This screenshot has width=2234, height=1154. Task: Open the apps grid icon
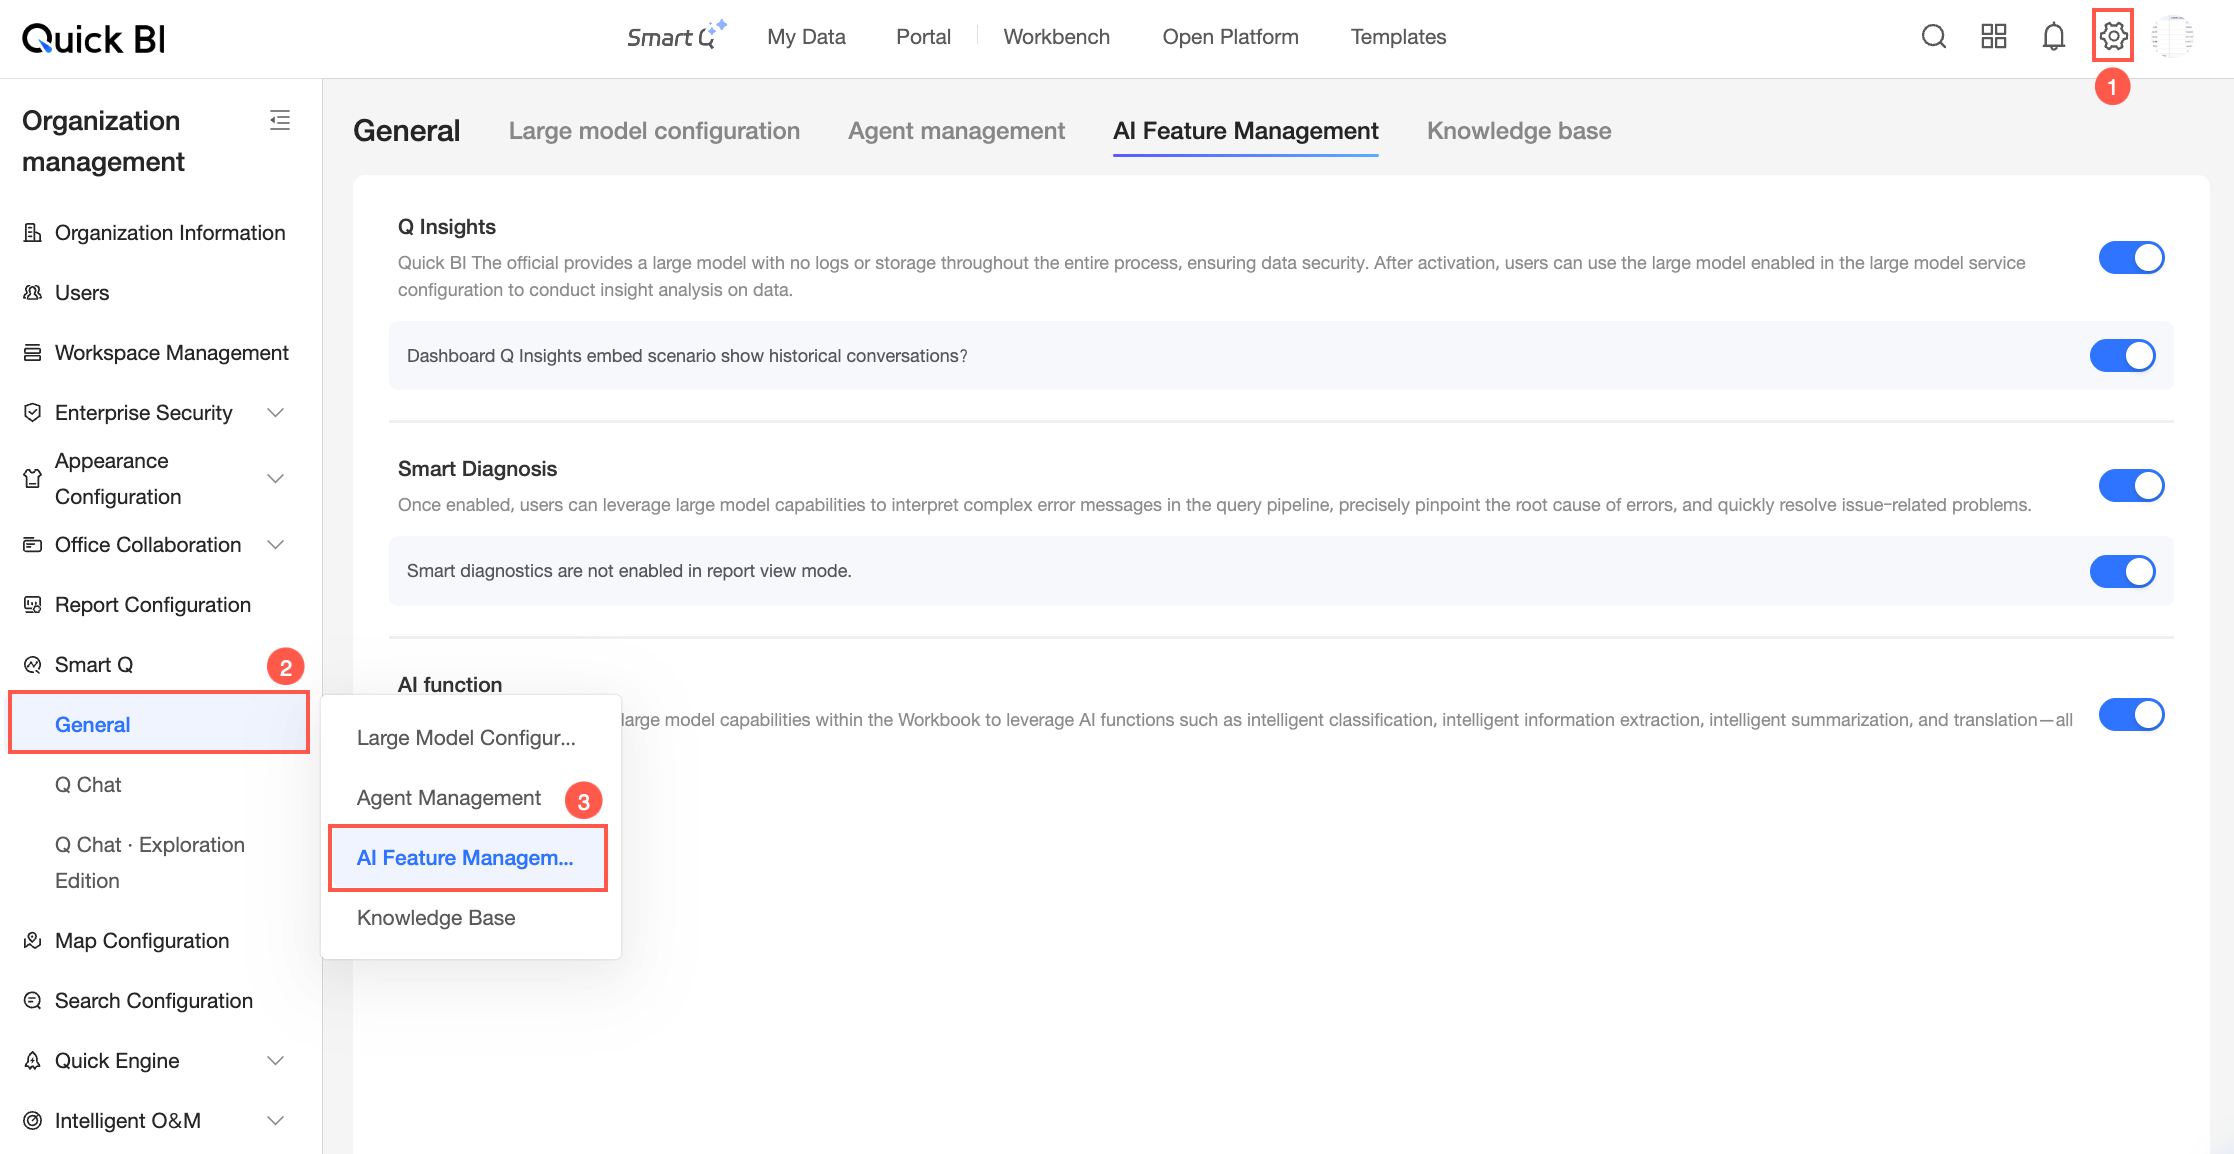[1994, 37]
